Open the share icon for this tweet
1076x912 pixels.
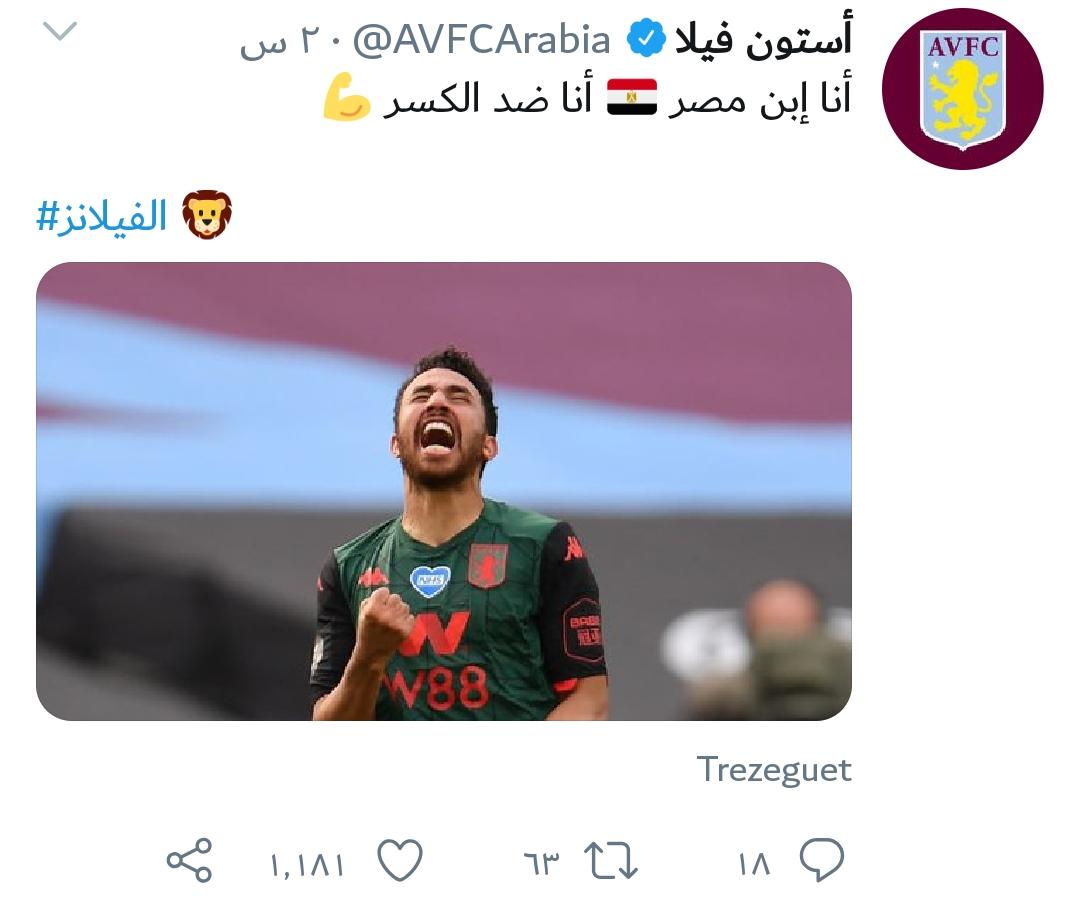[189, 860]
